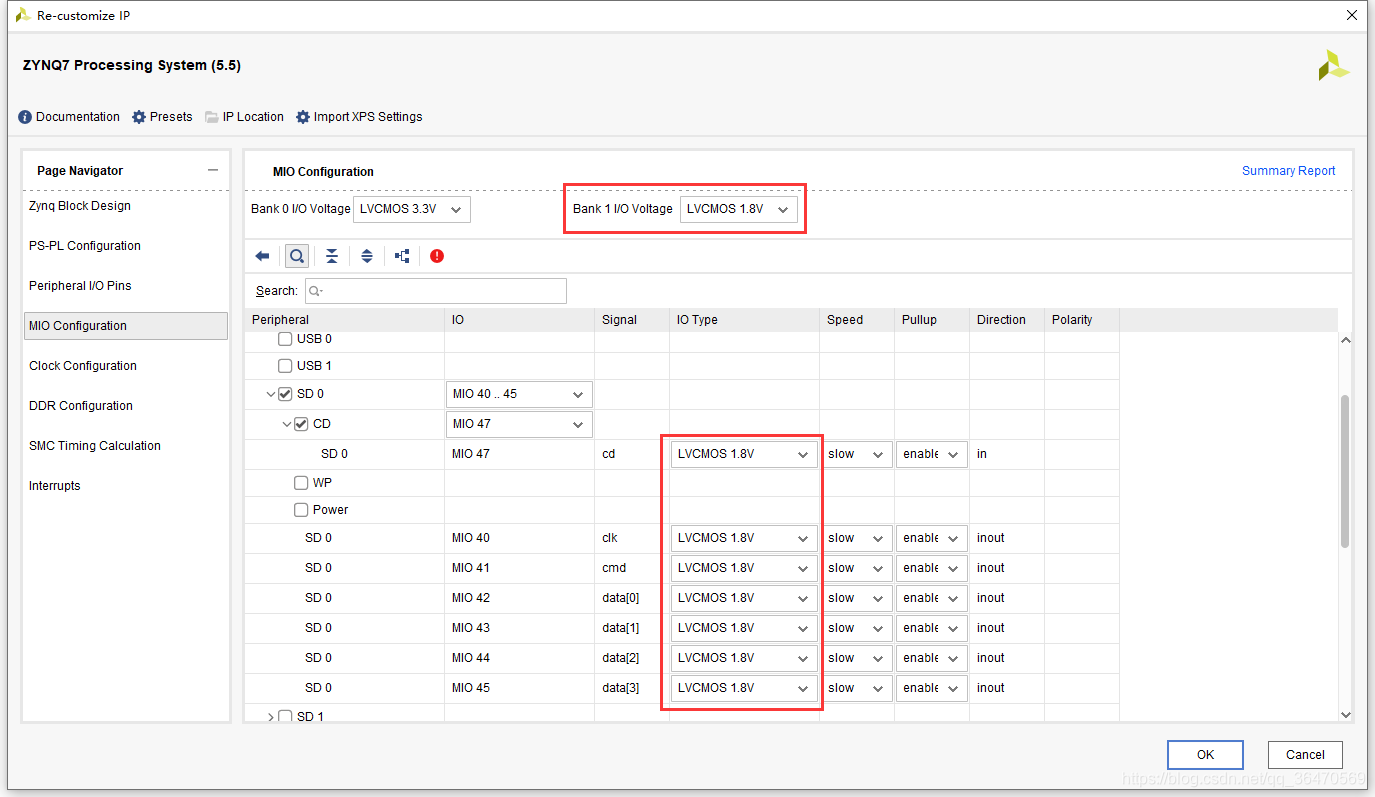1375x797 pixels.
Task: Click the Peripheral column header
Action: [x=345, y=320]
